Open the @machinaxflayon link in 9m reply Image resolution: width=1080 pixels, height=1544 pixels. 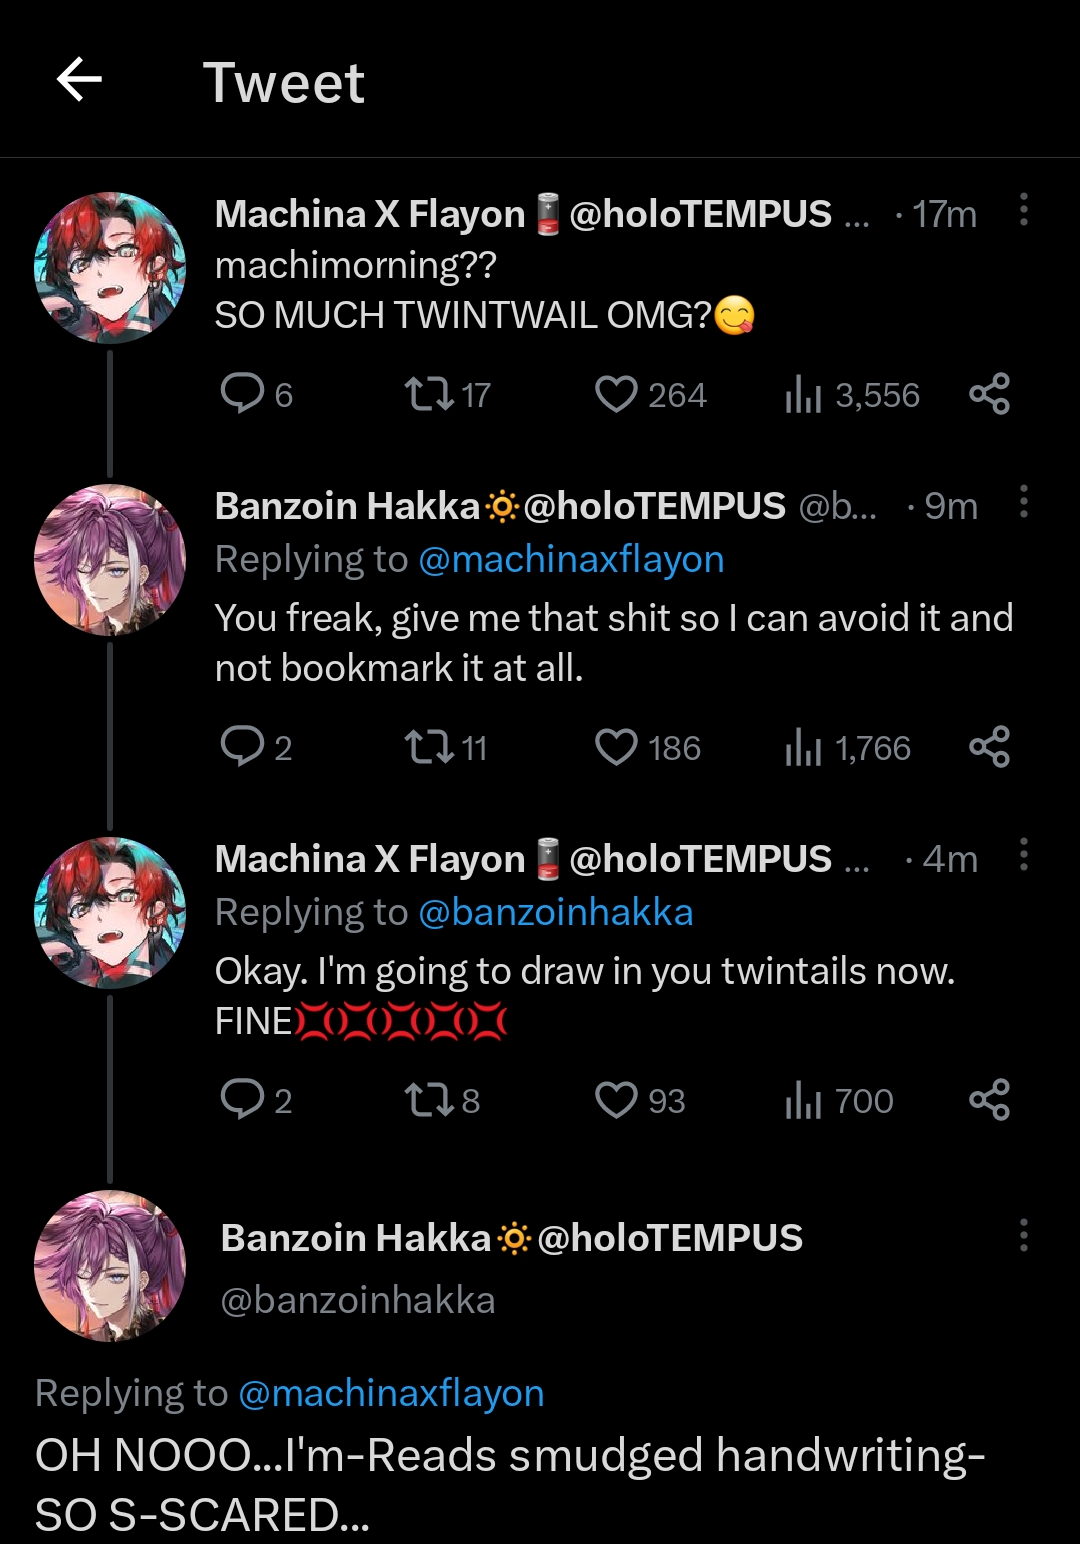pos(571,560)
